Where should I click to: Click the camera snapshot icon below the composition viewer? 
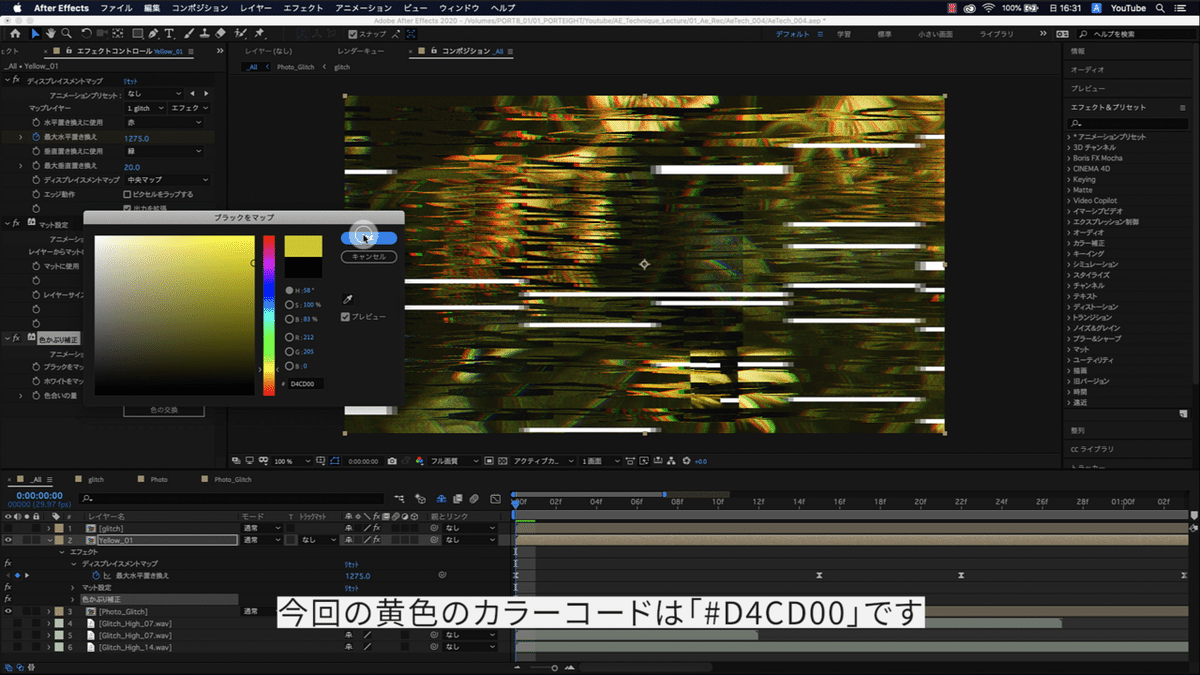391,461
